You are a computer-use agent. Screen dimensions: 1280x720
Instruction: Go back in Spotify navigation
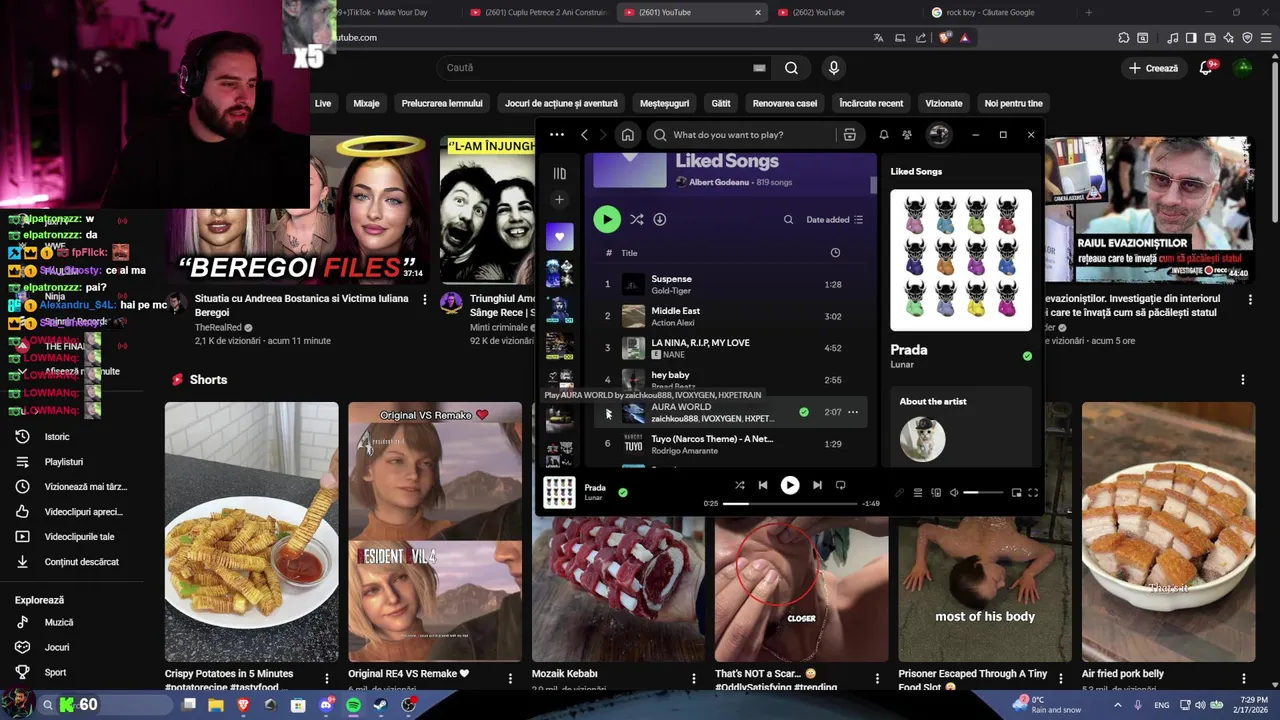(585, 135)
